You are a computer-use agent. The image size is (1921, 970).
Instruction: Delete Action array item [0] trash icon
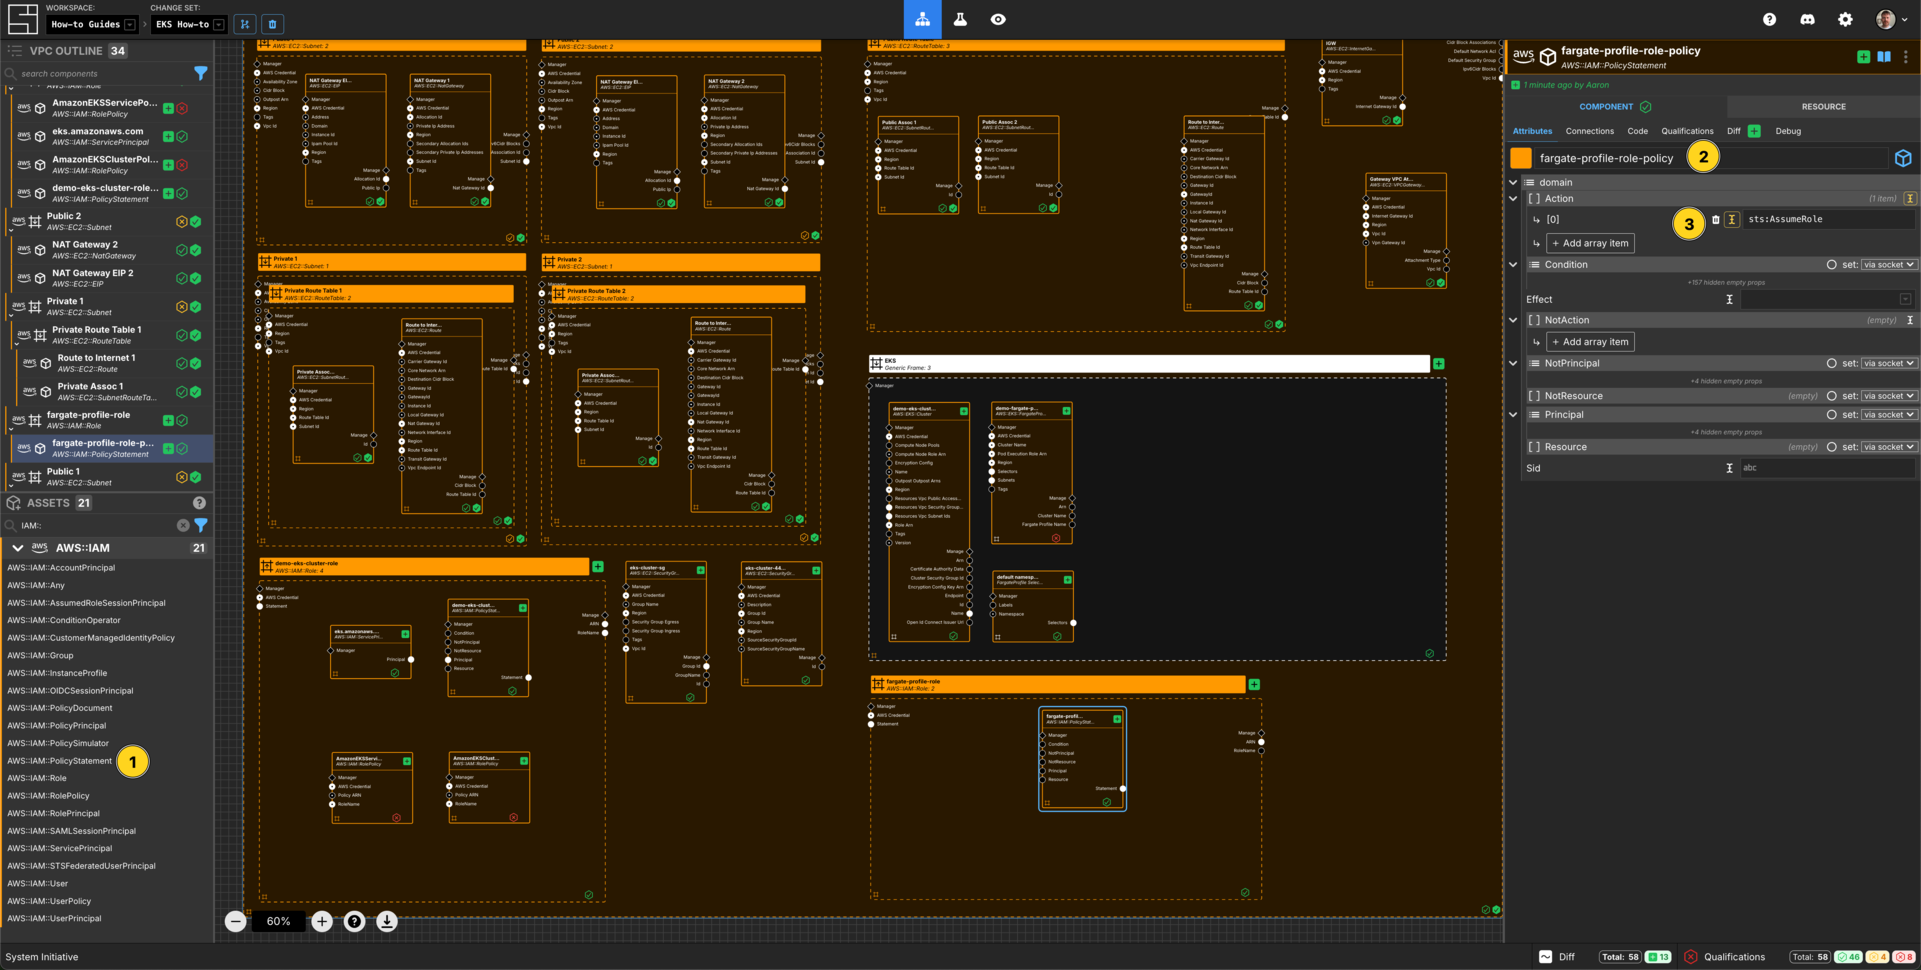point(1716,219)
